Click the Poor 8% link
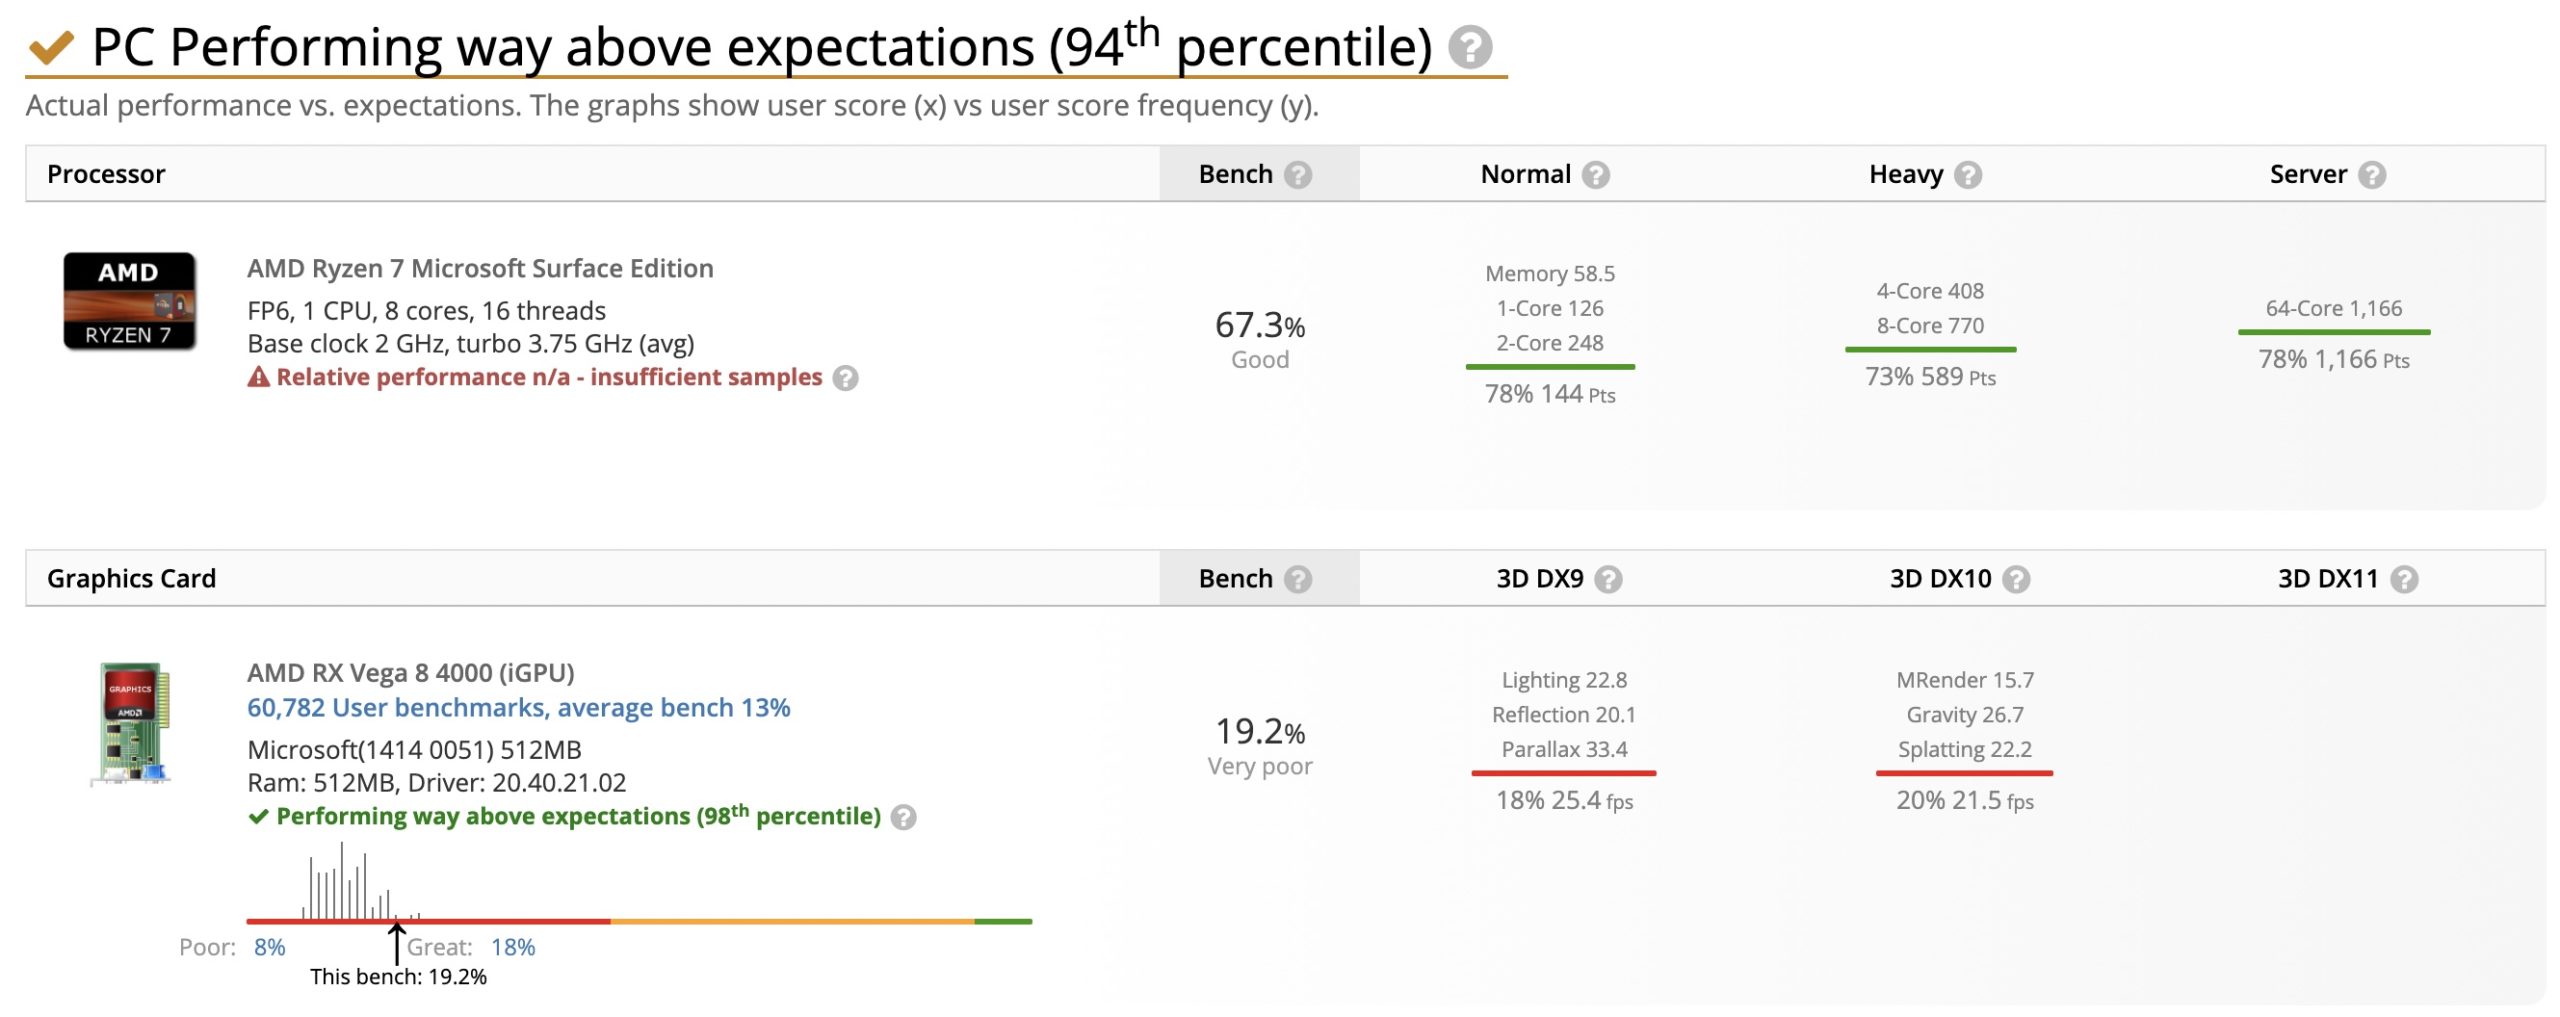The image size is (2560, 1017). click(269, 947)
